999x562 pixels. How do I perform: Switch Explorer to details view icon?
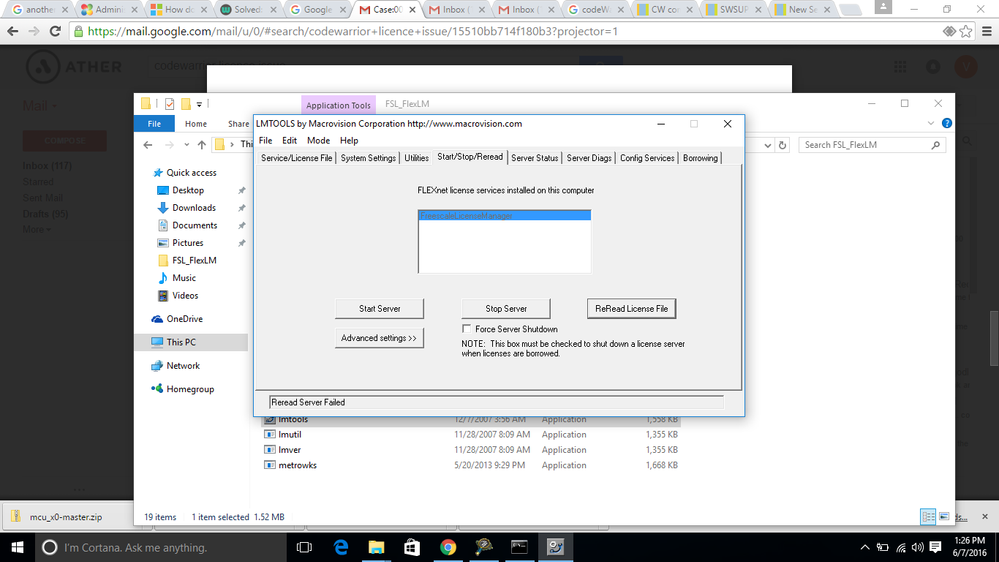tap(928, 517)
